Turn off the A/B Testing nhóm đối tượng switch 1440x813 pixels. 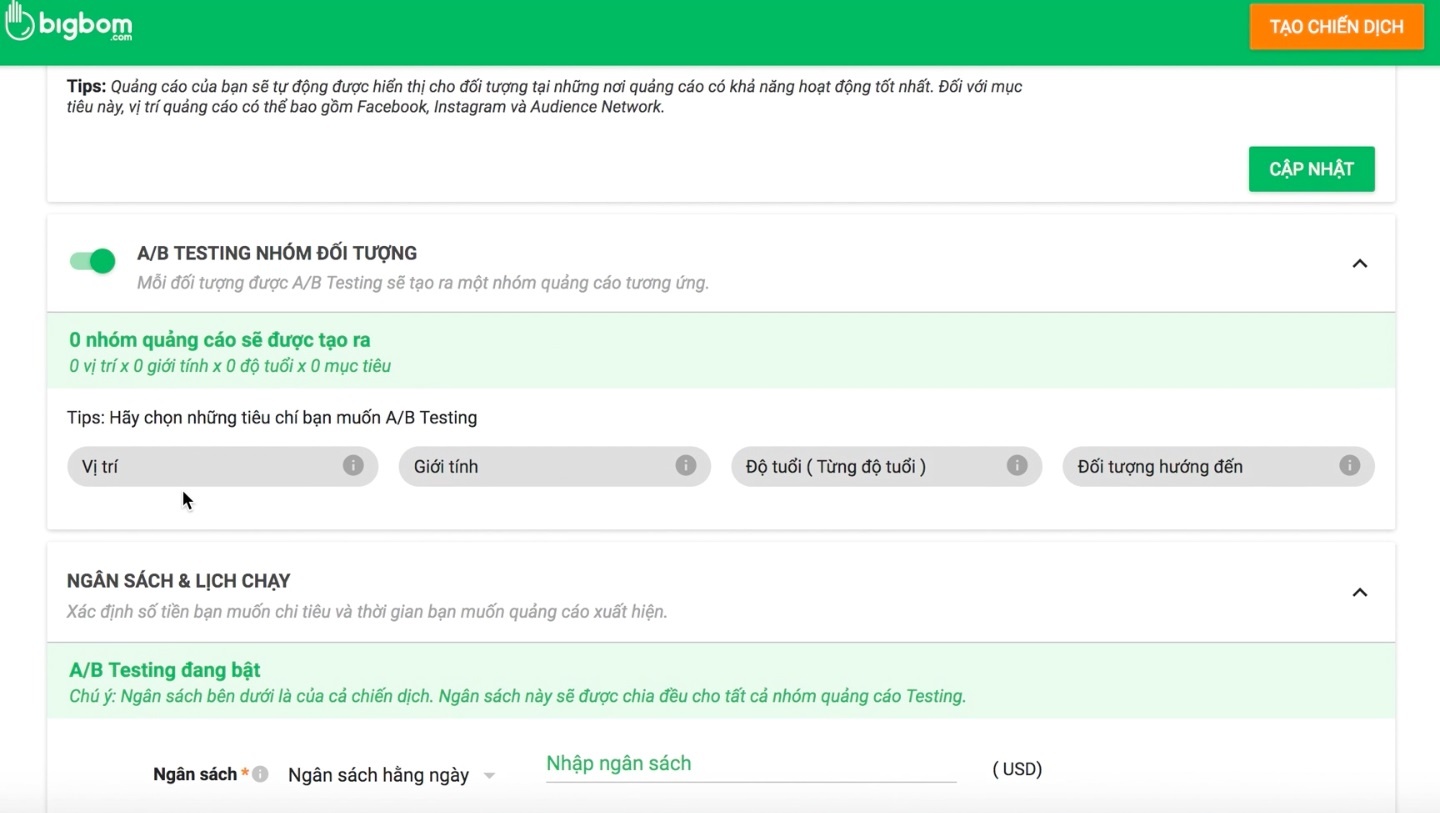93,262
